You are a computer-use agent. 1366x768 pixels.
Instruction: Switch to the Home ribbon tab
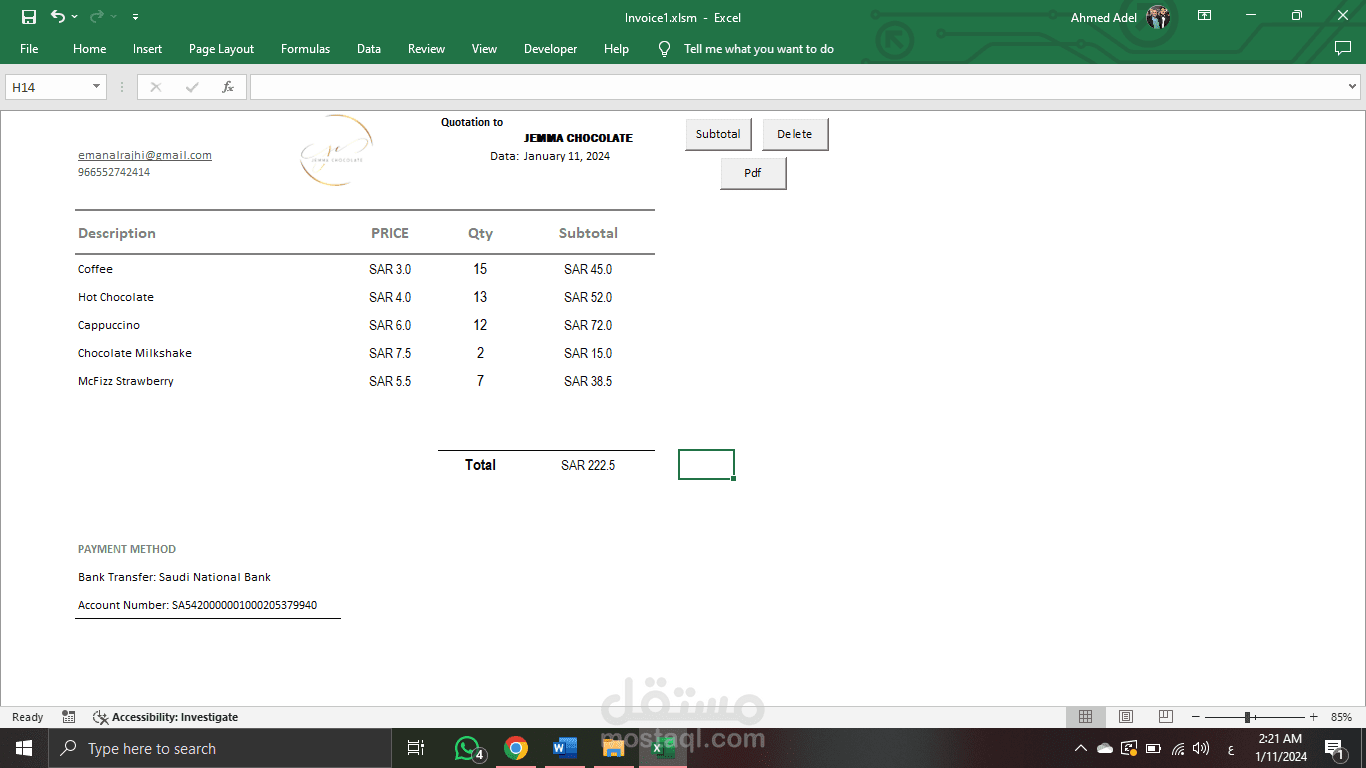pos(89,49)
